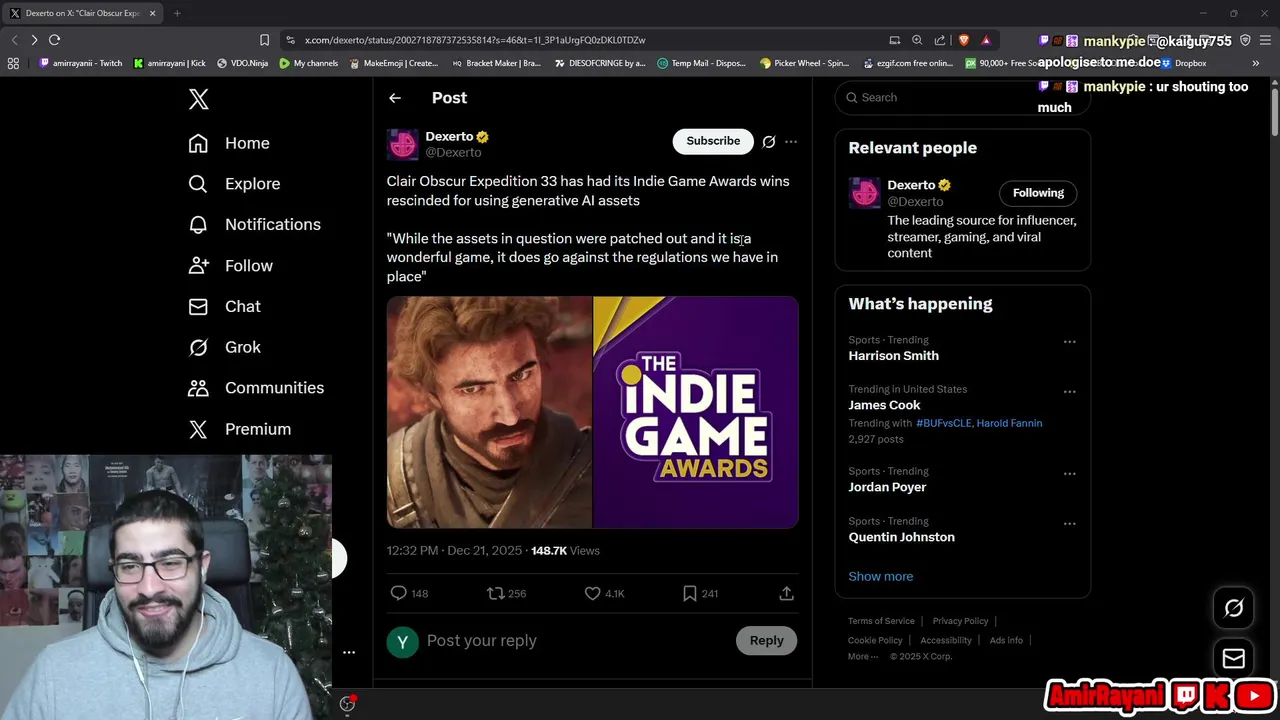The width and height of the screenshot is (1280, 720).
Task: Open Accessibility footer link
Action: pos(945,640)
